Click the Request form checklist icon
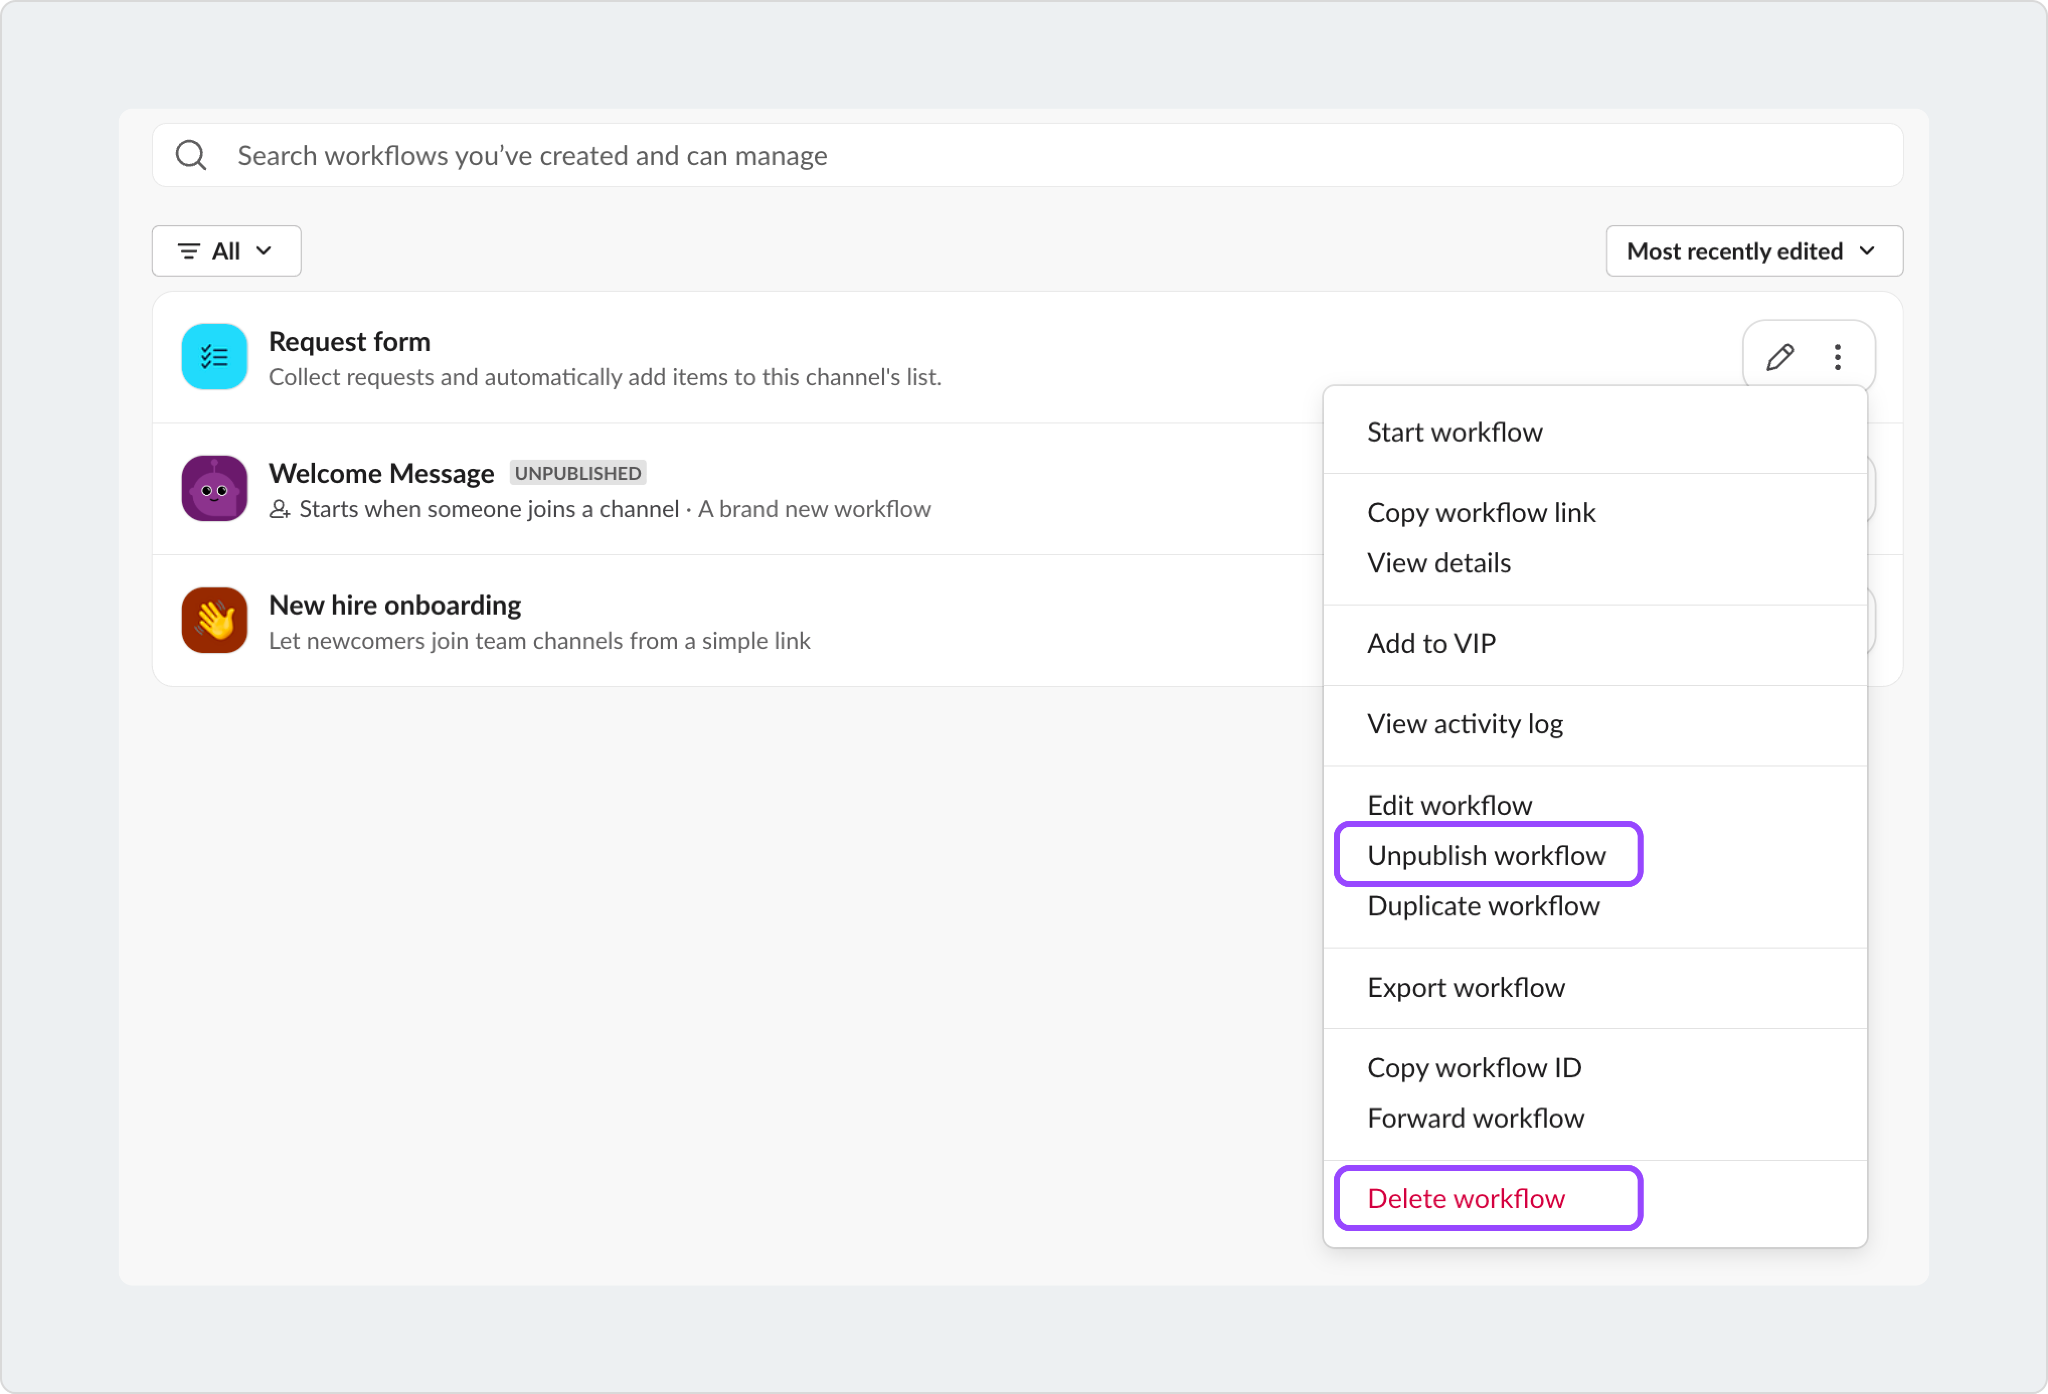The height and width of the screenshot is (1394, 2048). [x=214, y=357]
